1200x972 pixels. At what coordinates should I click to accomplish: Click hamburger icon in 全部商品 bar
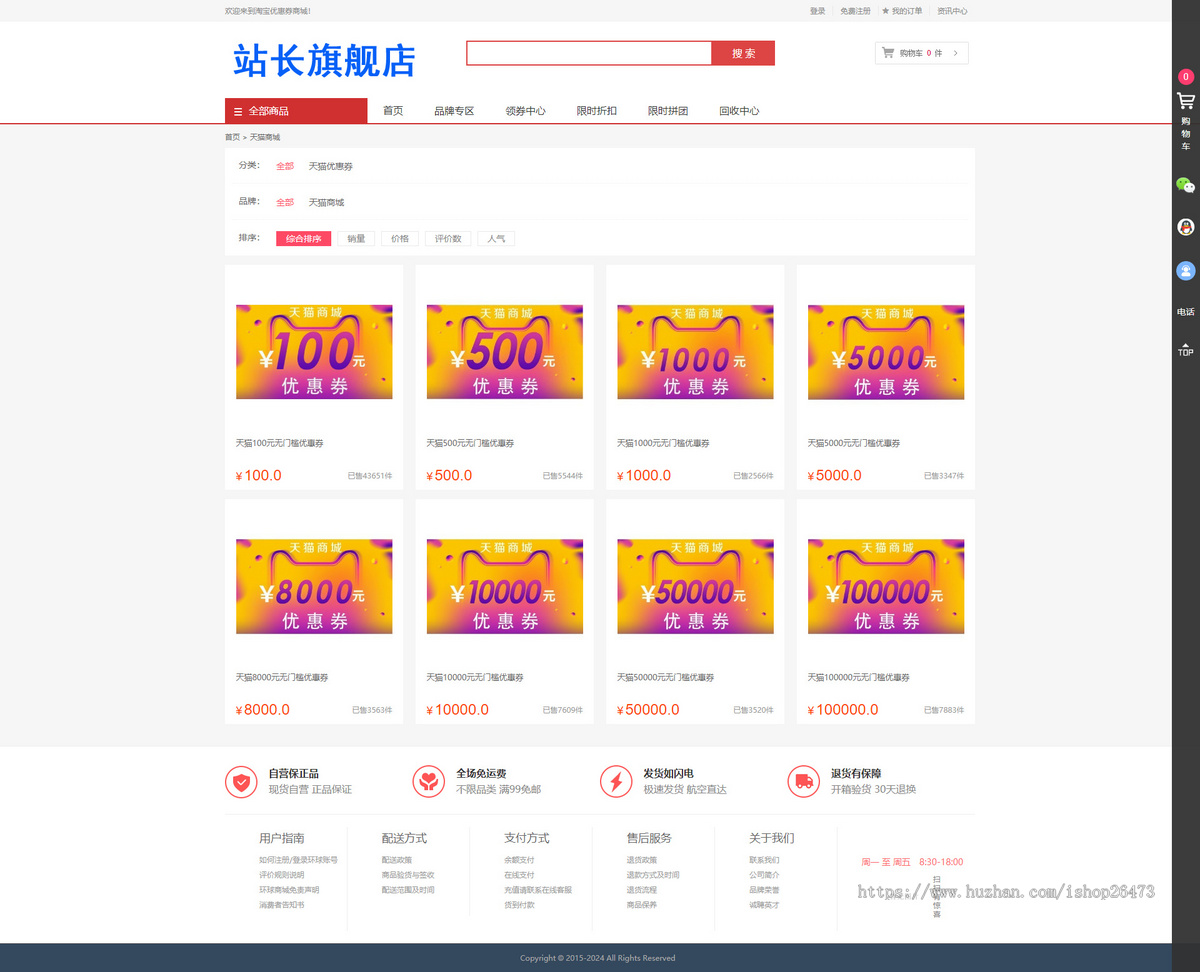point(238,111)
